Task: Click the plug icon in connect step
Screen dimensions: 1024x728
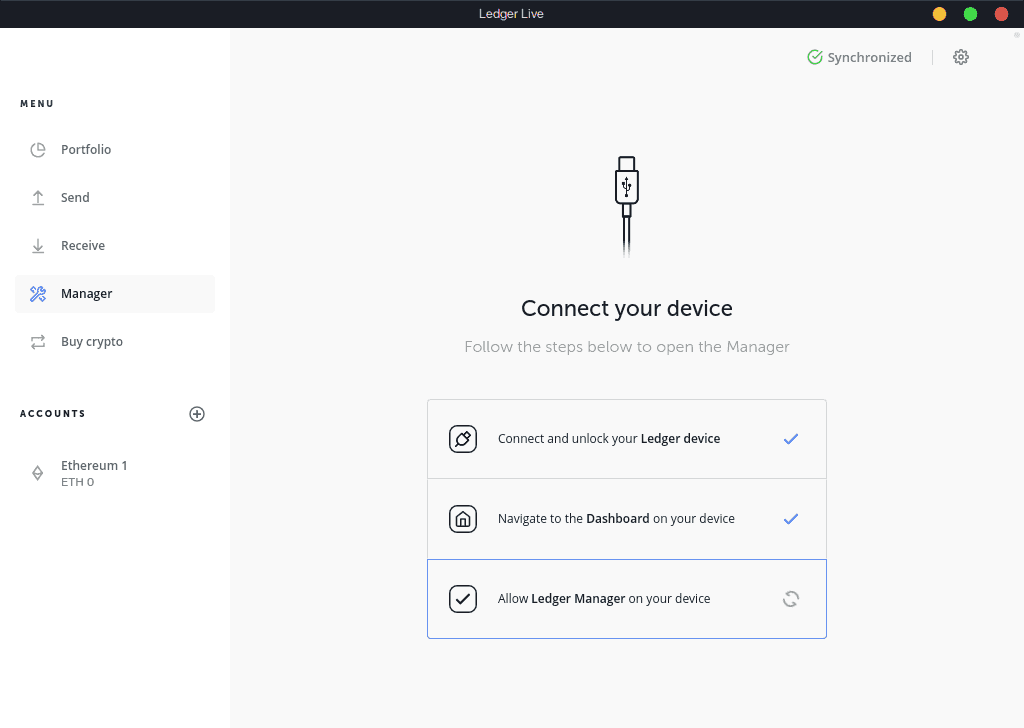Action: [x=462, y=439]
